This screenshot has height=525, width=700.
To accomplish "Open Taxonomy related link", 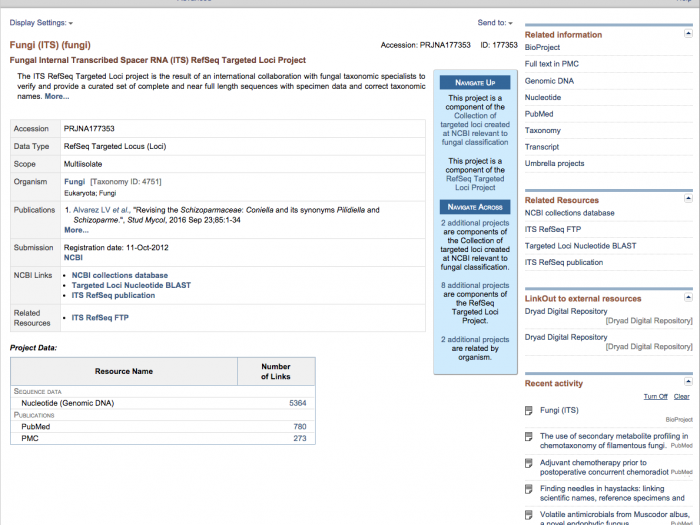I will click(542, 130).
